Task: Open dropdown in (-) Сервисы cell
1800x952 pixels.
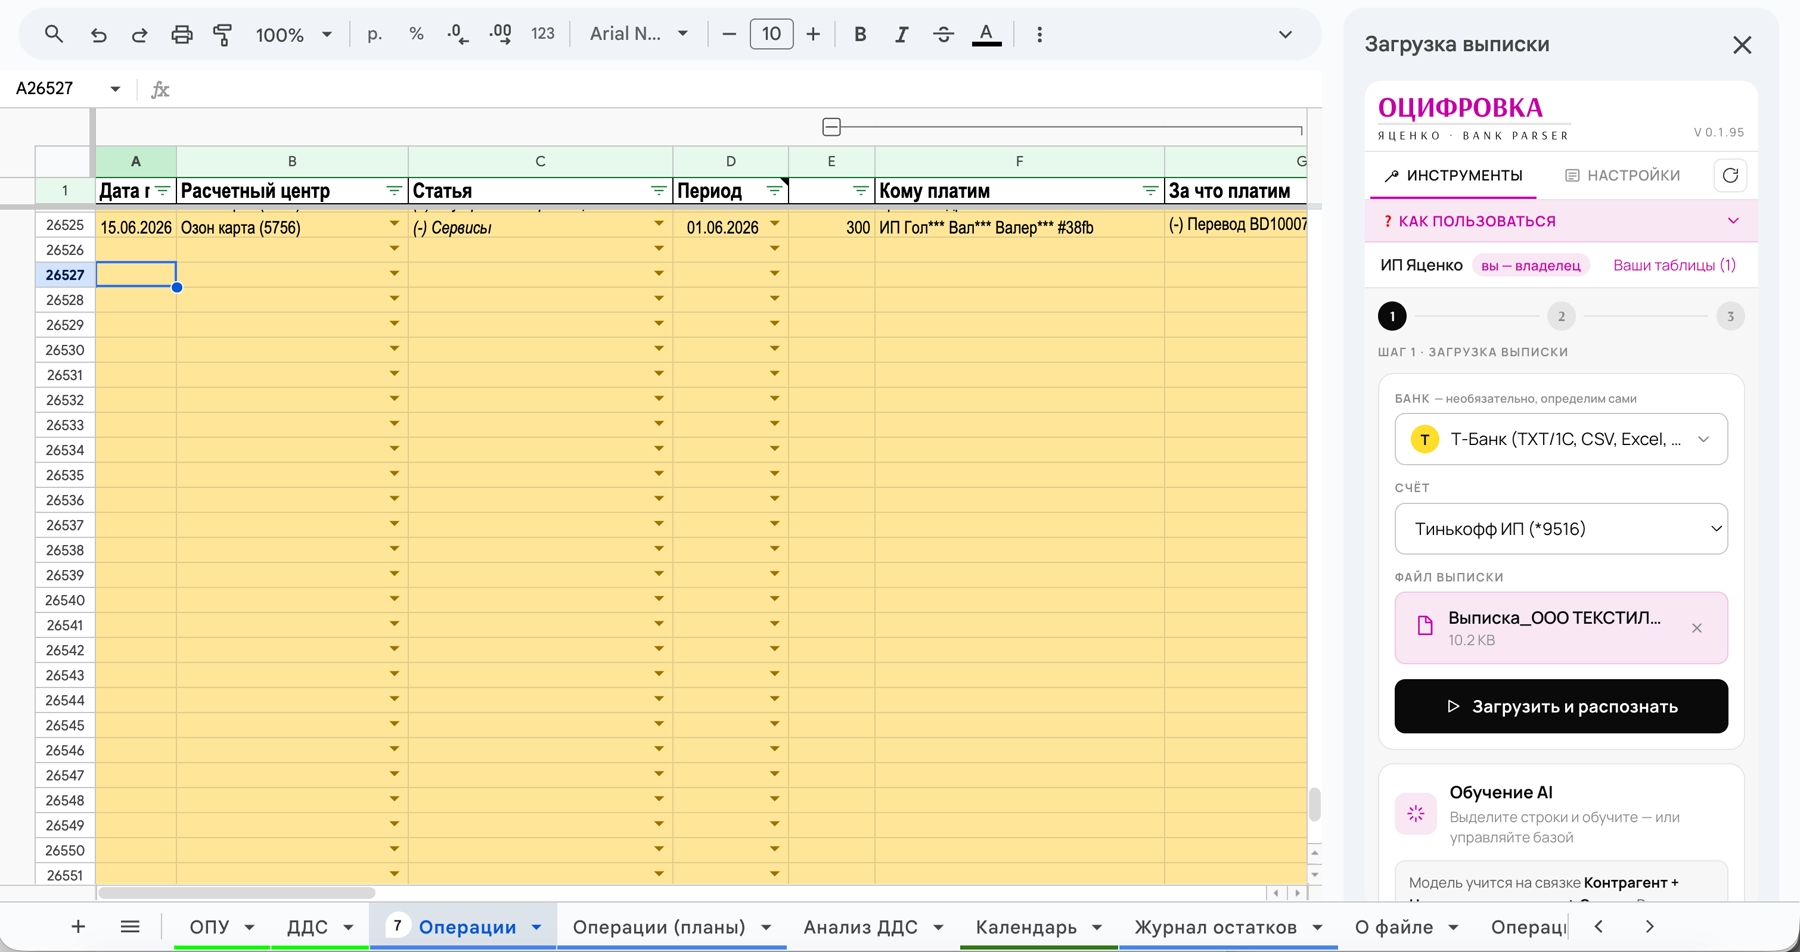Action: [659, 224]
